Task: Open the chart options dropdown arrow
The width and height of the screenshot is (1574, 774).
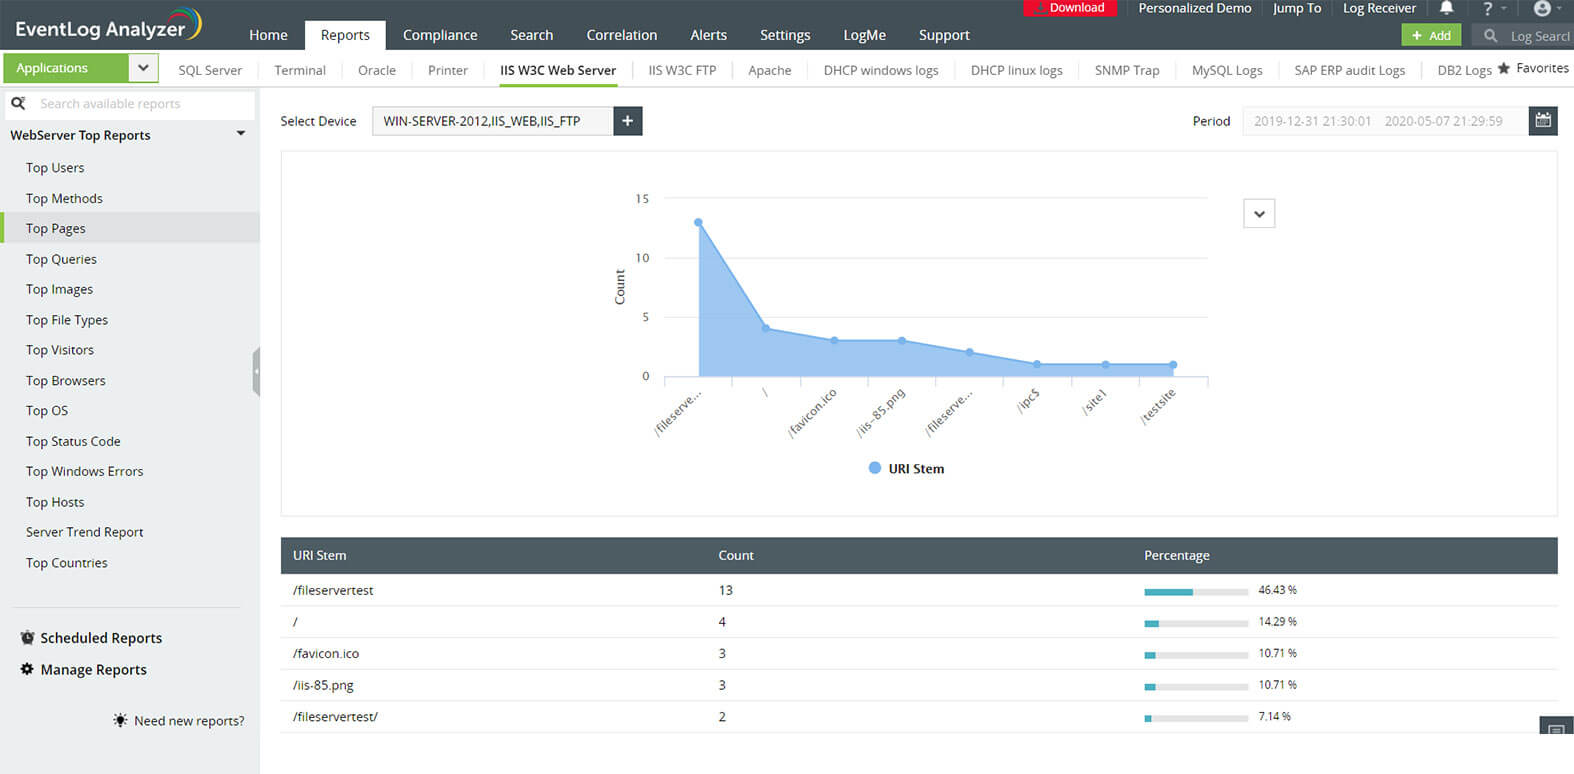Action: click(1259, 214)
